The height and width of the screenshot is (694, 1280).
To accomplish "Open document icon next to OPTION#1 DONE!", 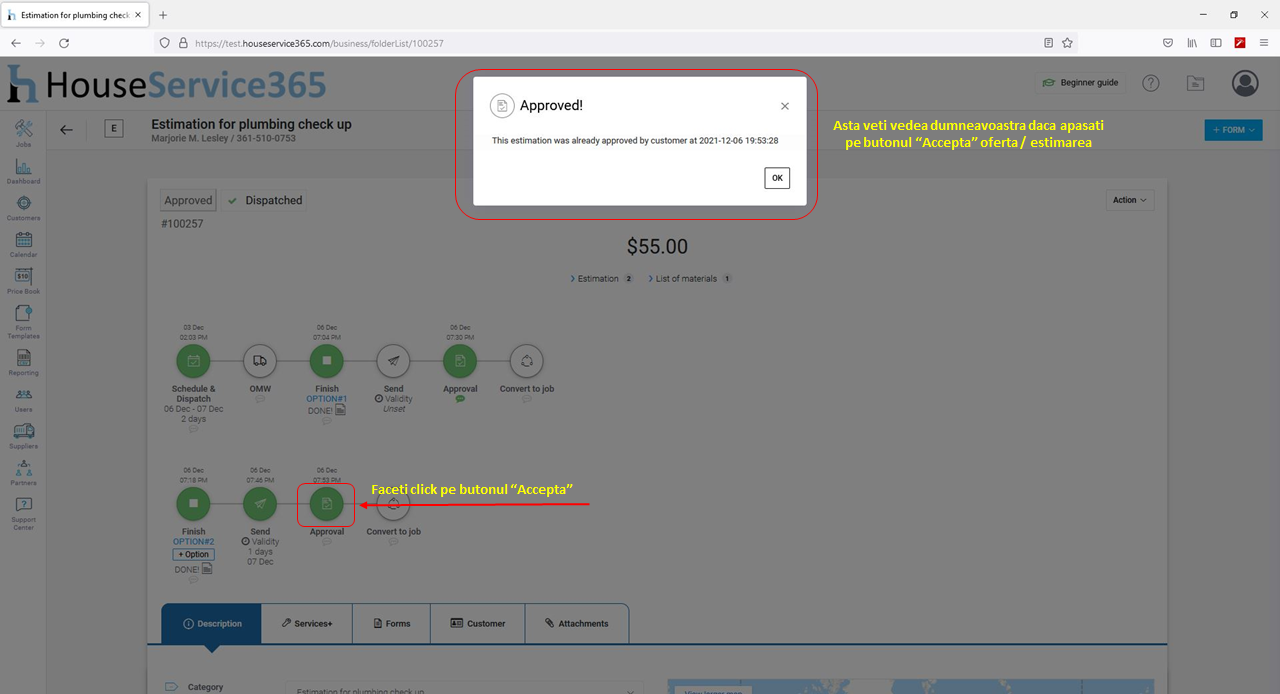I will coord(340,410).
